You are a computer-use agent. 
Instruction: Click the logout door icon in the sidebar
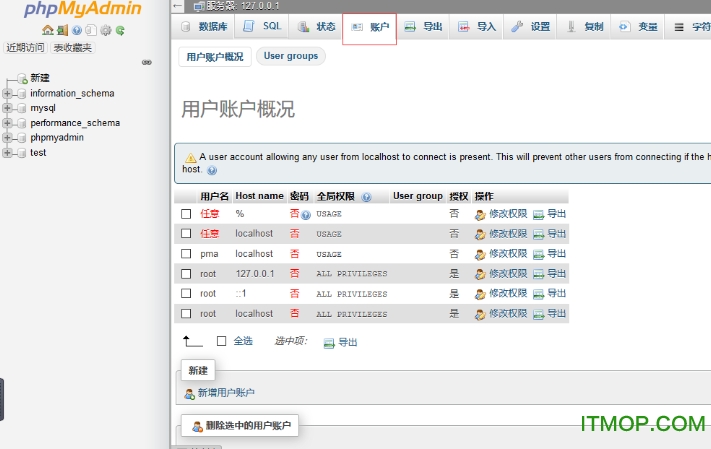63,30
